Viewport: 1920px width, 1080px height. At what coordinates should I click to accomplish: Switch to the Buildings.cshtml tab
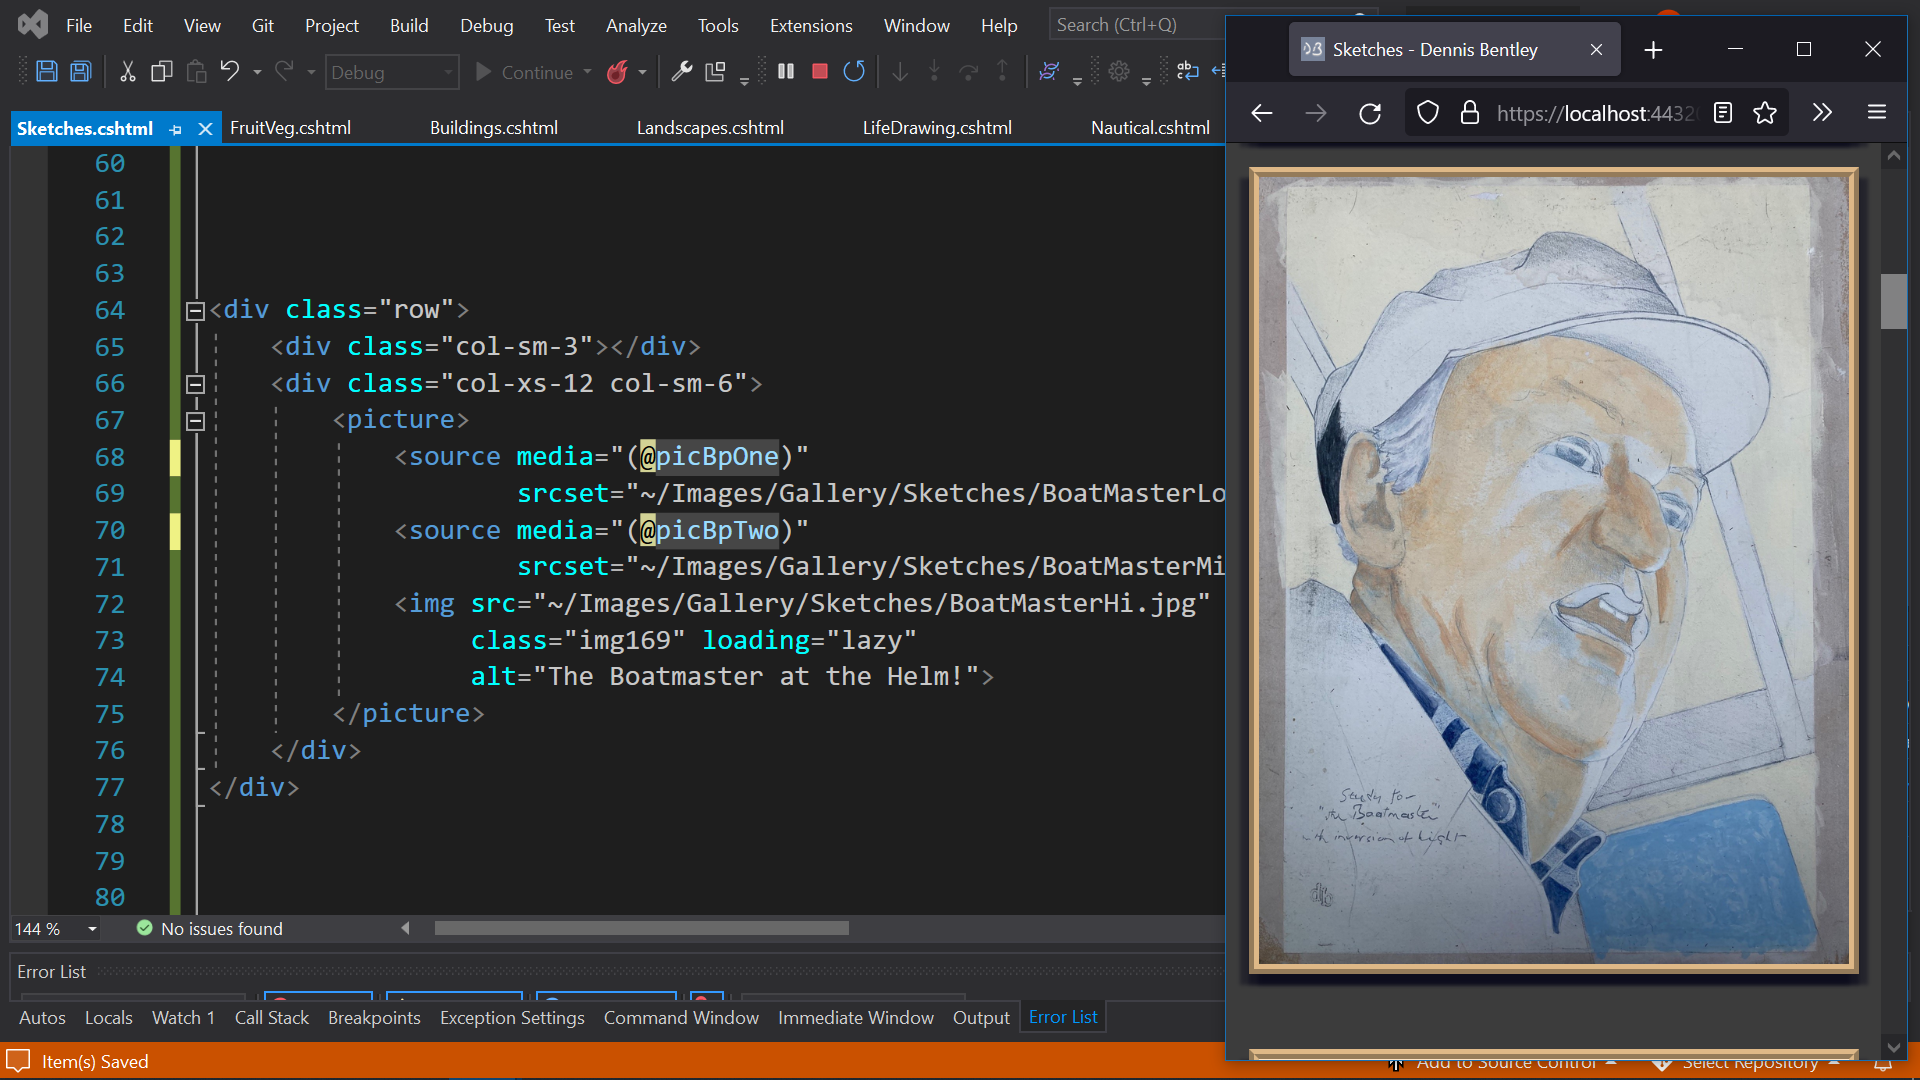click(x=494, y=128)
